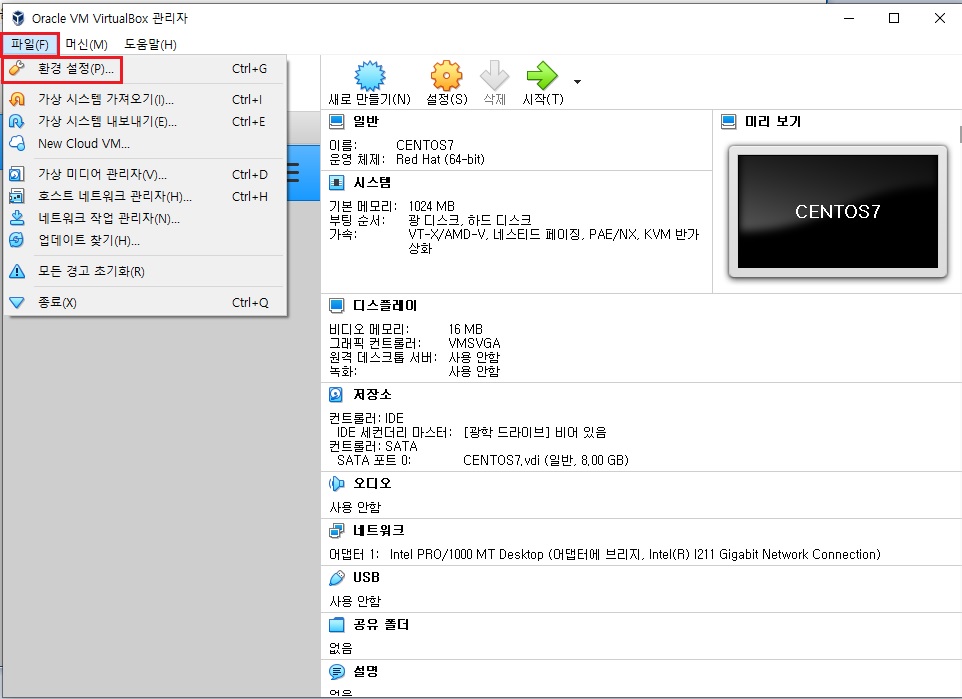Open the 공유 폴더 heading link
This screenshot has width=962, height=699.
[x=381, y=625]
